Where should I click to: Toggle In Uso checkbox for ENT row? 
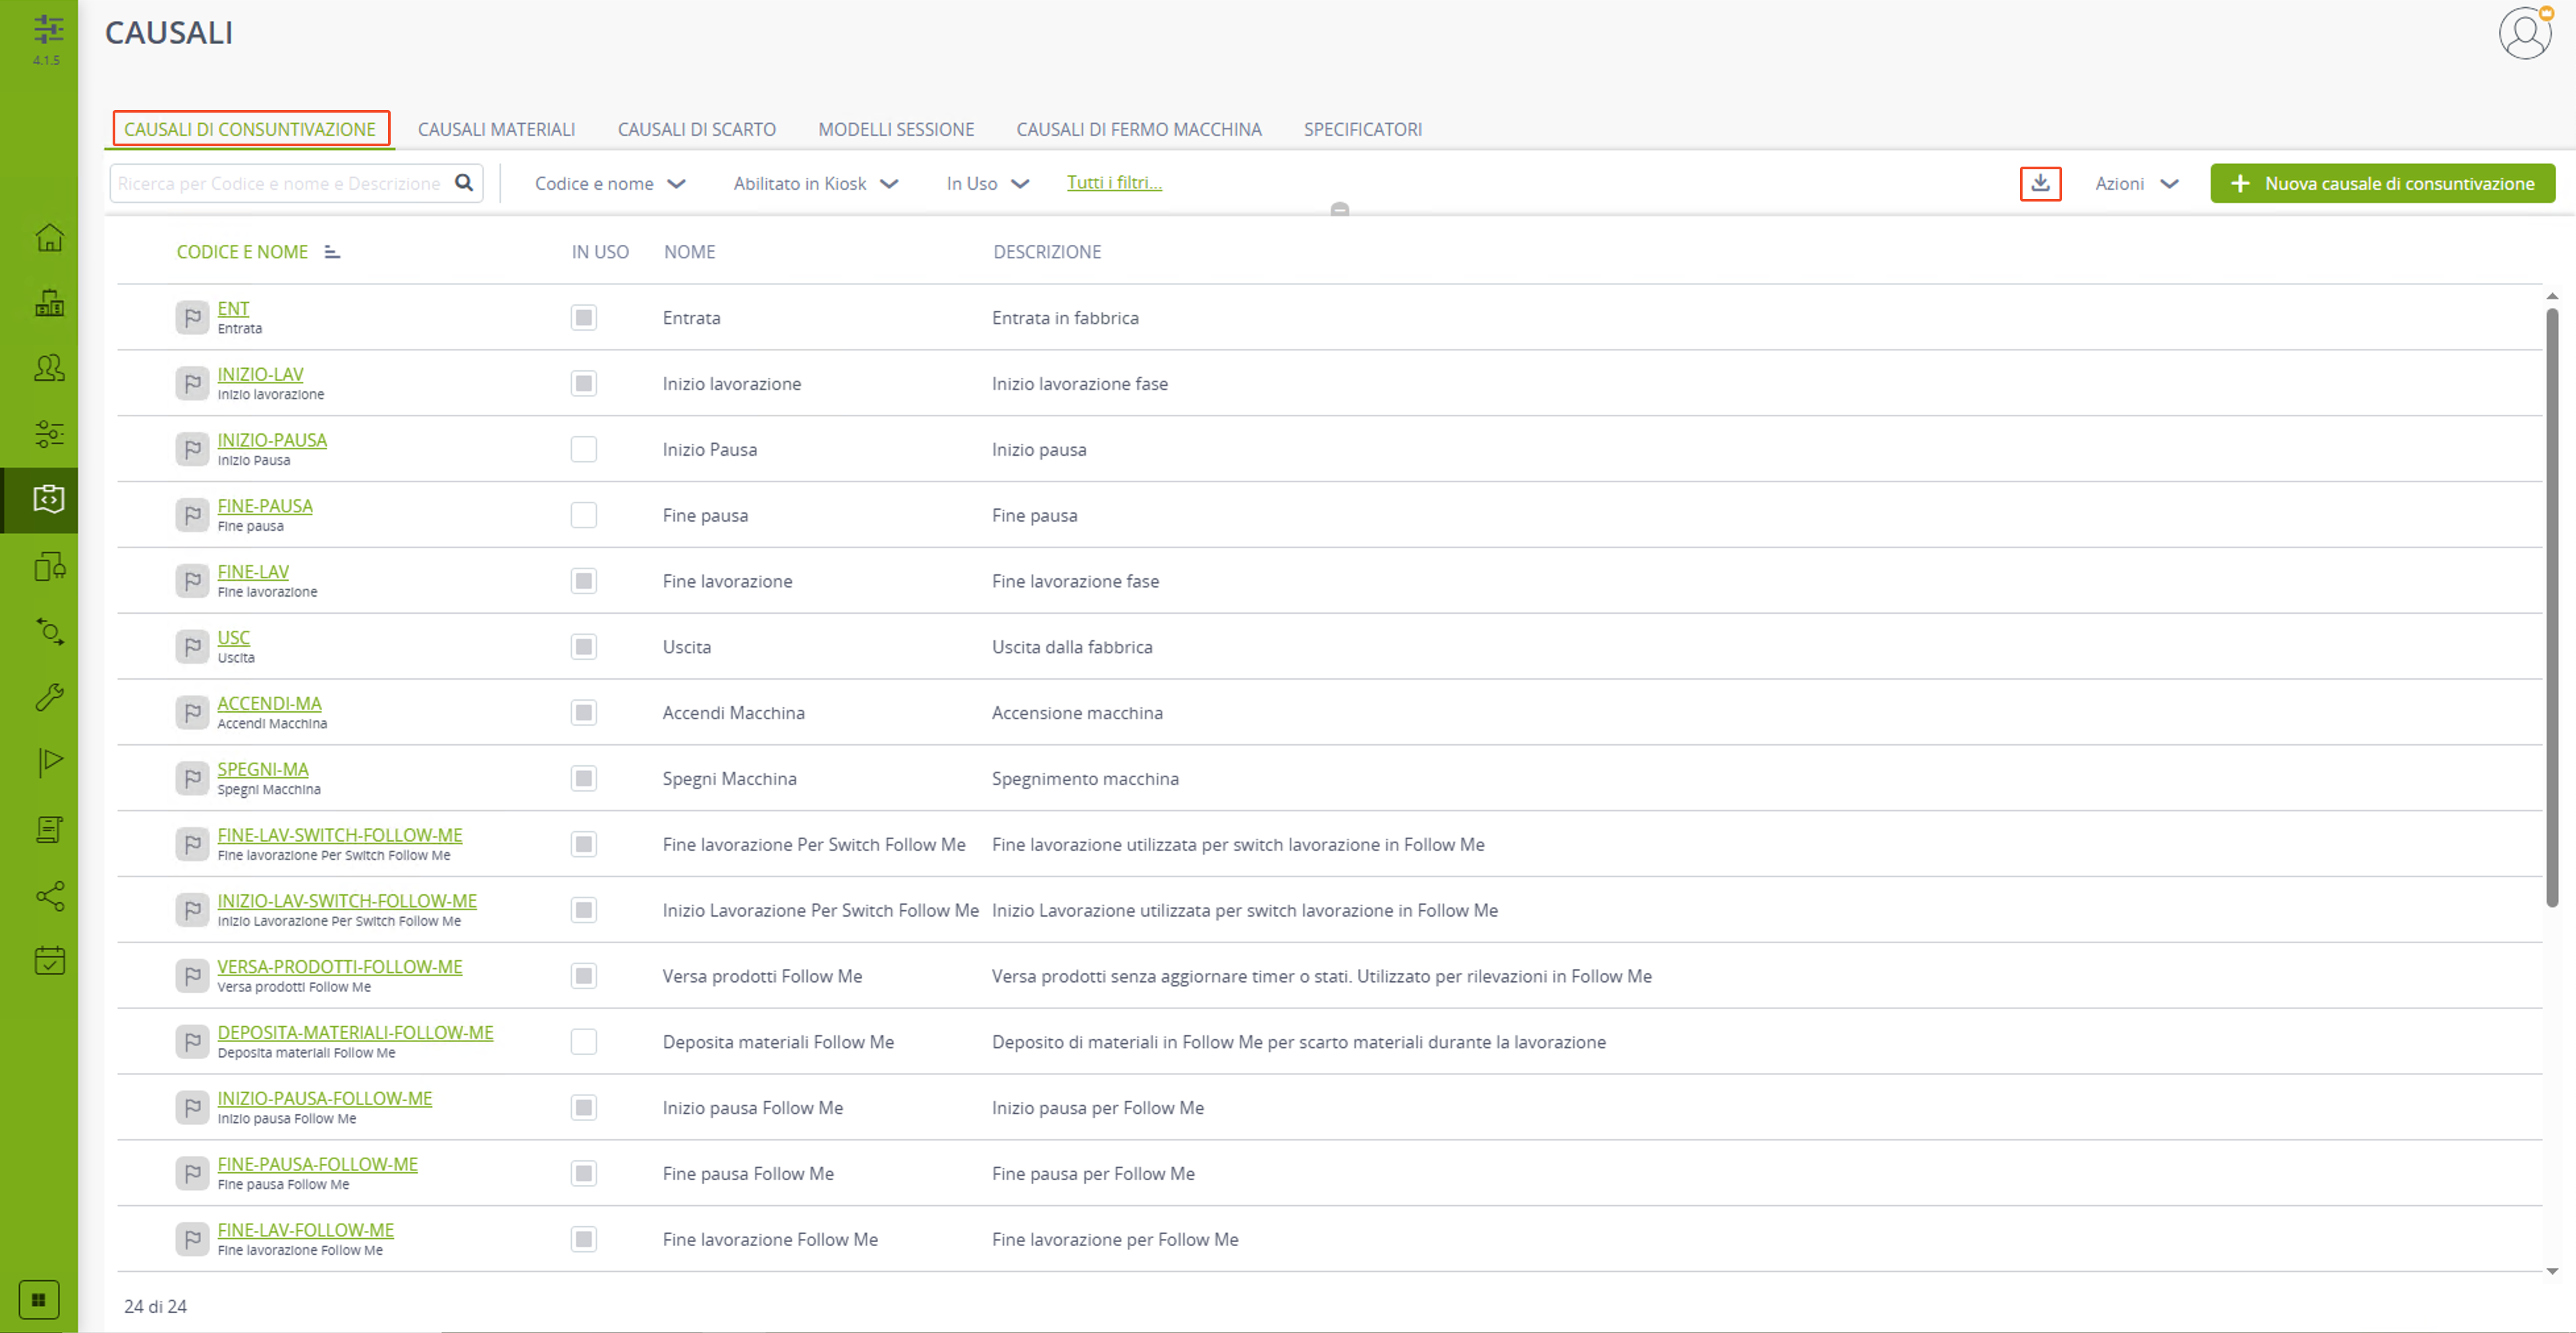[x=584, y=317]
